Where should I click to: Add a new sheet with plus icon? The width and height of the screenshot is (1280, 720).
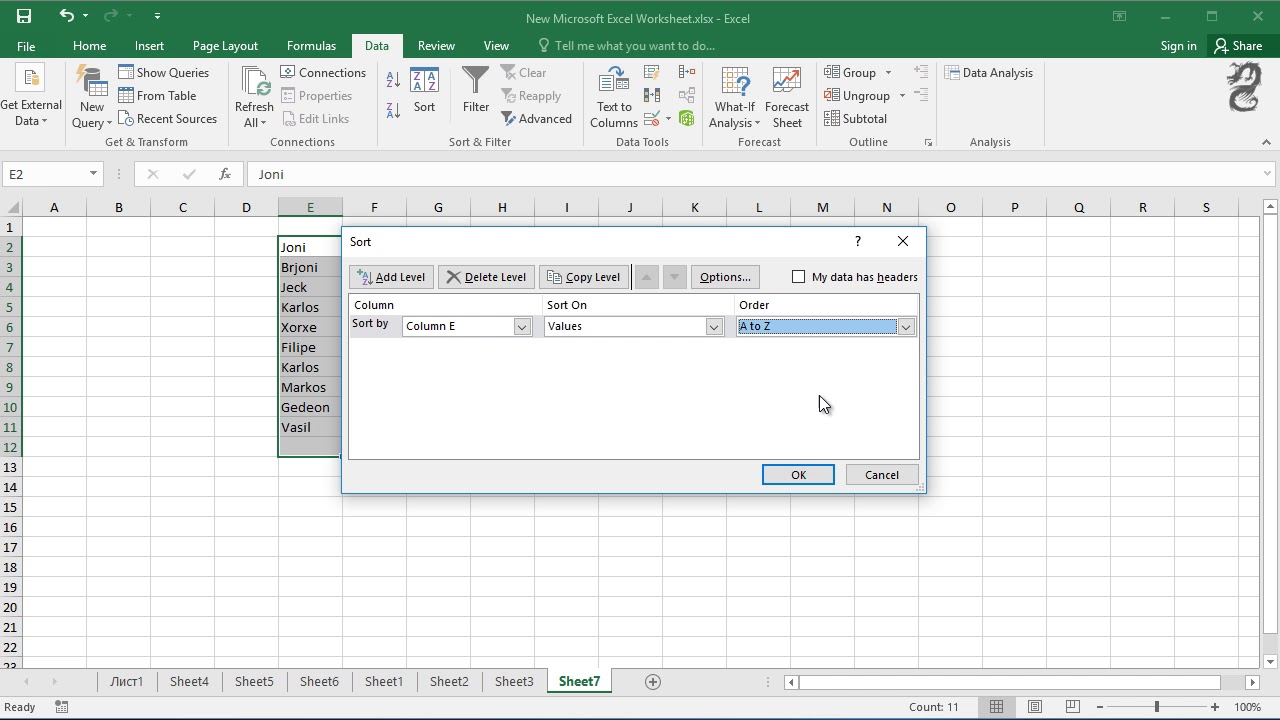[653, 681]
